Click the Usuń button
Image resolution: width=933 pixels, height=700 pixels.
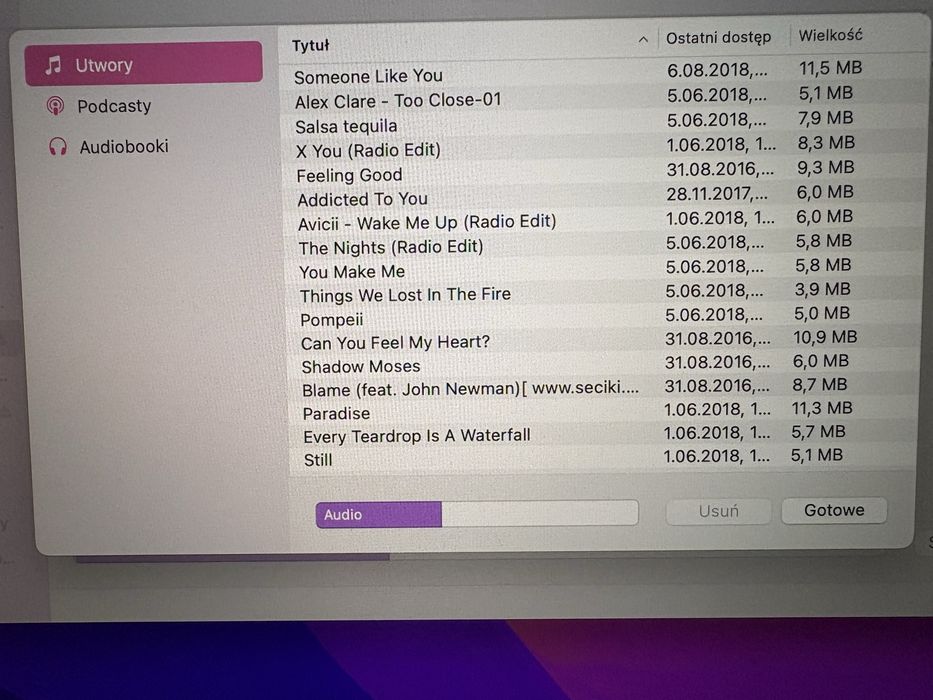coord(718,511)
